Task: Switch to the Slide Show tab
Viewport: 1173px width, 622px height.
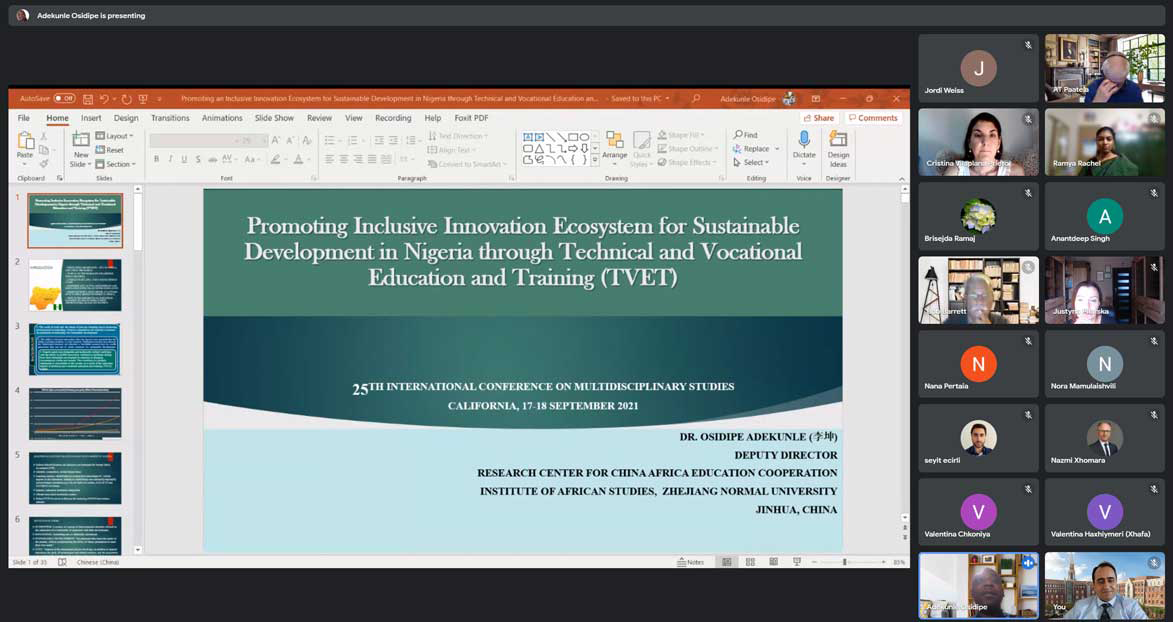Action: (274, 118)
